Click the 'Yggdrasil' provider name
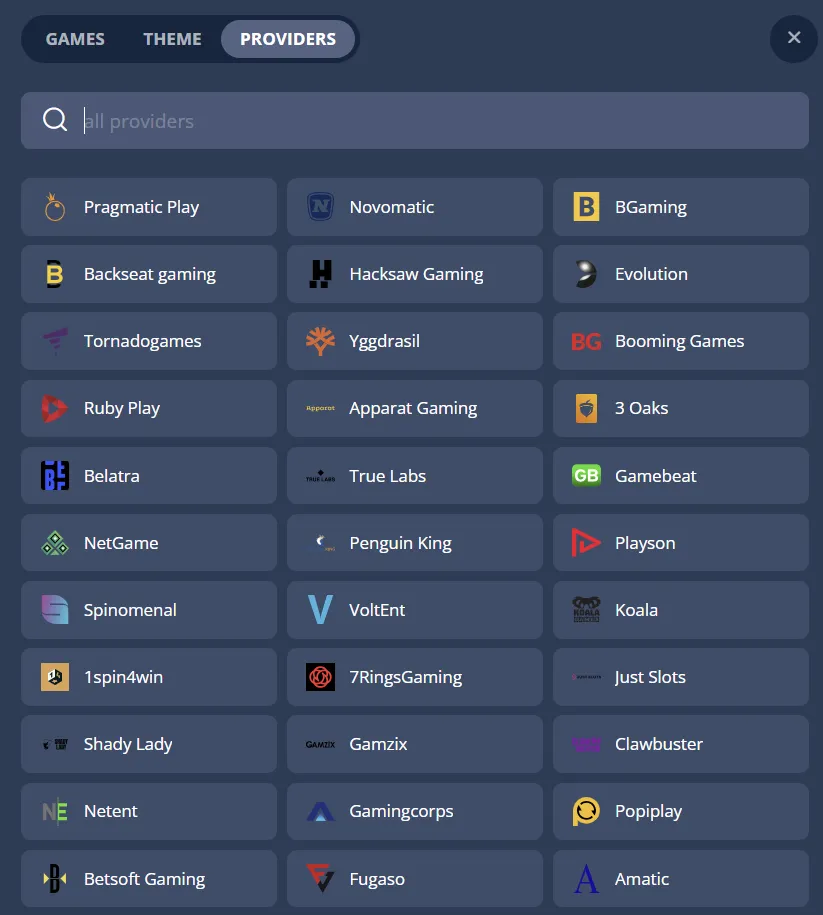 [x=385, y=341]
